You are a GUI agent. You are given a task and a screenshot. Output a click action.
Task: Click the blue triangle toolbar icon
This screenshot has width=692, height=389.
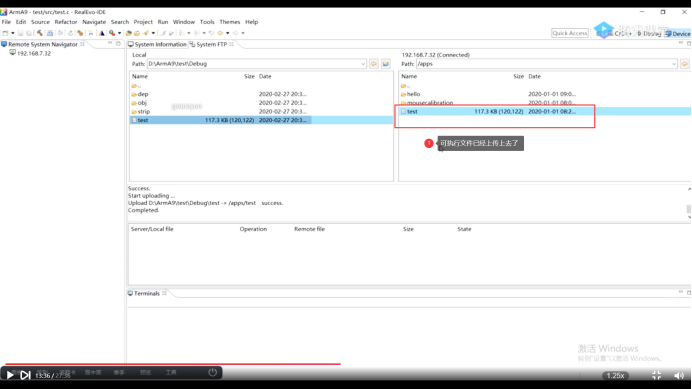(102, 33)
